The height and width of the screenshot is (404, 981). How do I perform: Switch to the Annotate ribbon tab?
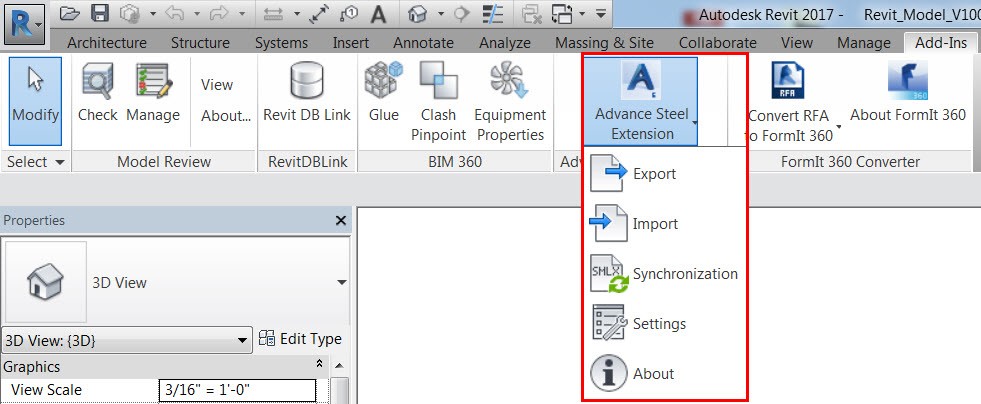[424, 43]
